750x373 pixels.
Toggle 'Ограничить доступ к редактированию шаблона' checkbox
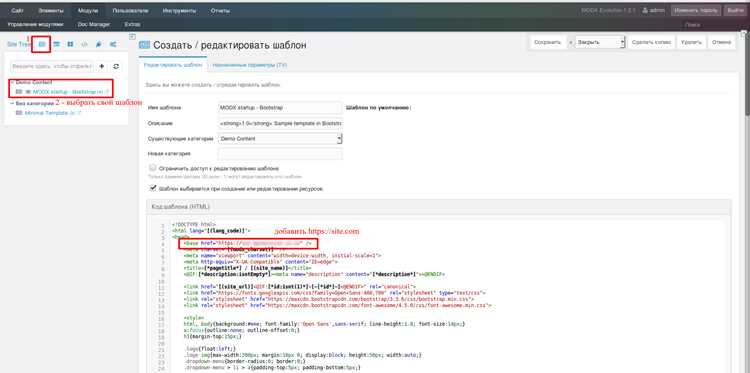tap(153, 168)
